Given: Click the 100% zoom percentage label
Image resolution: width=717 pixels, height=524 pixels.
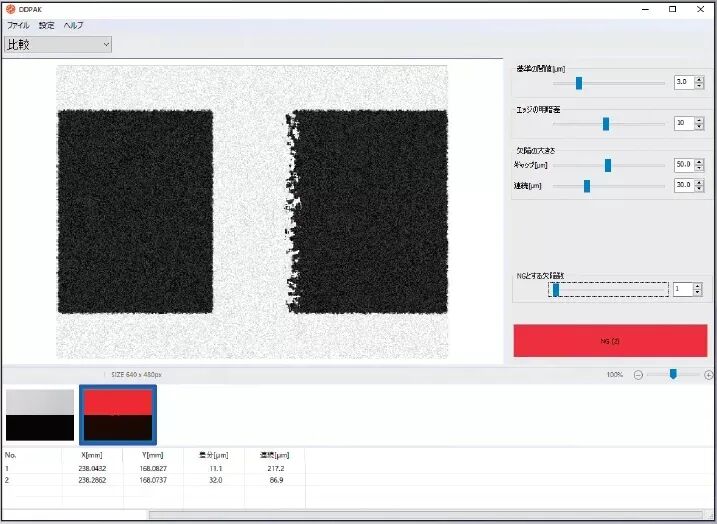Looking at the screenshot, I should point(615,374).
